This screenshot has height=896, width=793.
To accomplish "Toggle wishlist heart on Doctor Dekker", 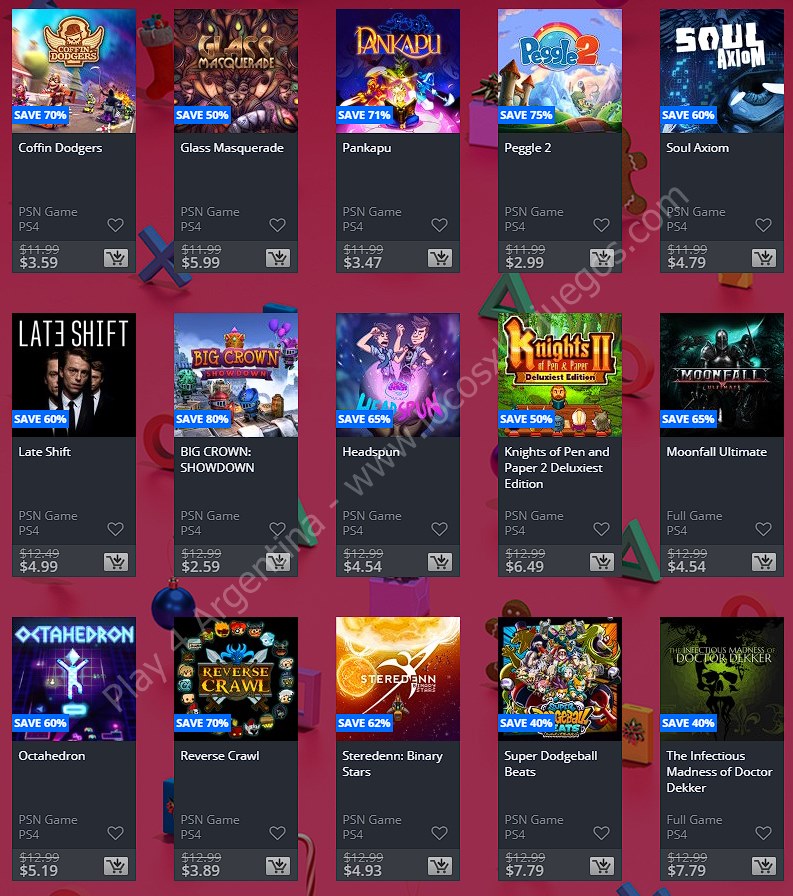I will tap(764, 833).
